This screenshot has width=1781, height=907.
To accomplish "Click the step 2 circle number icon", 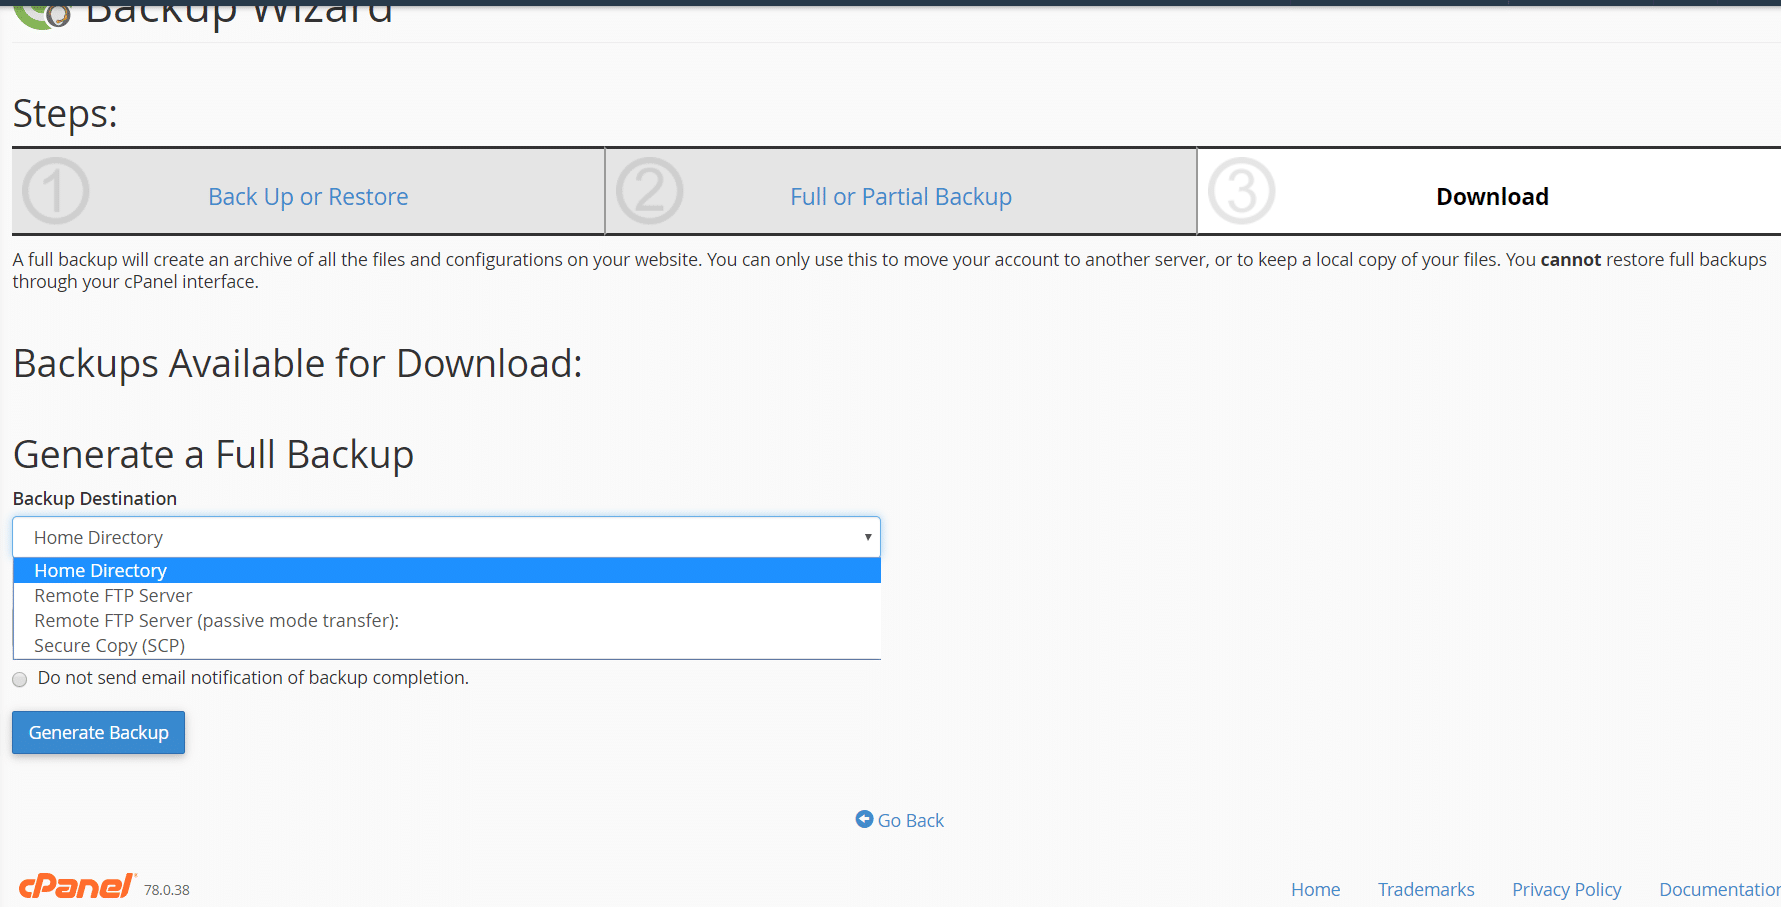I will click(649, 191).
